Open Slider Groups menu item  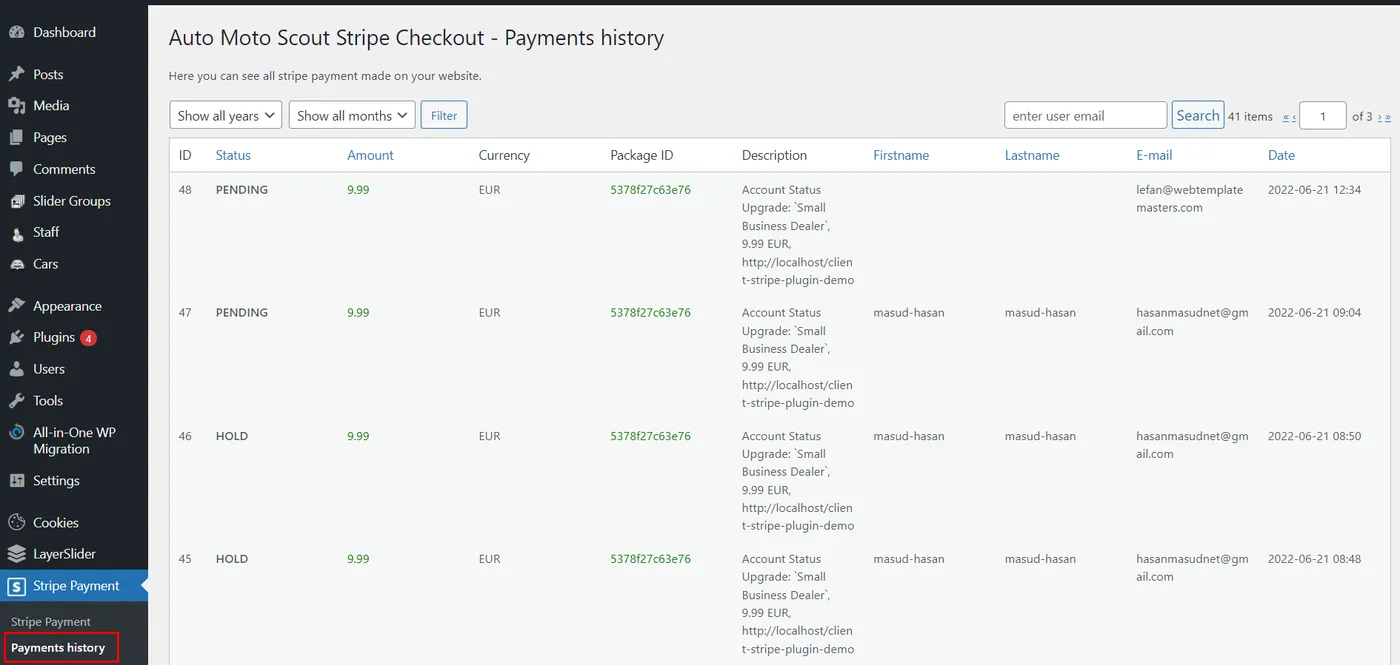[x=74, y=201]
